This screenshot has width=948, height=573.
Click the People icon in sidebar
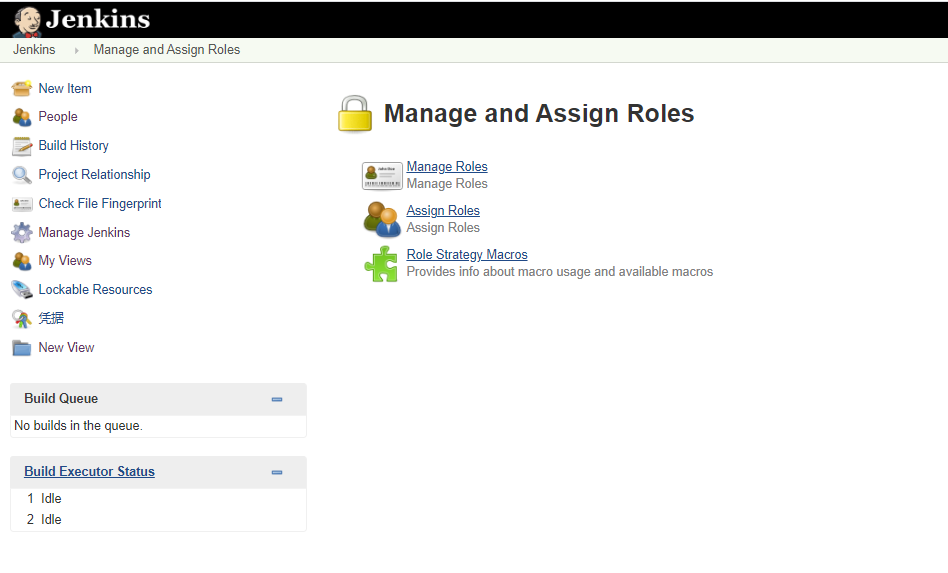(x=22, y=117)
